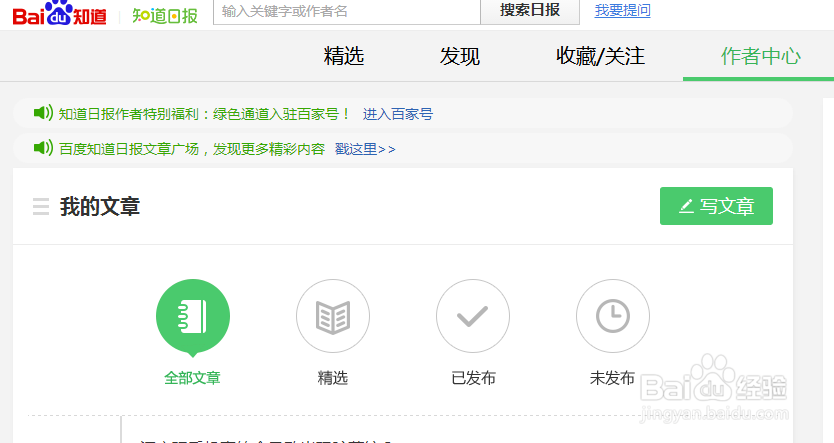Select the 作者中心 tab

pos(761,56)
